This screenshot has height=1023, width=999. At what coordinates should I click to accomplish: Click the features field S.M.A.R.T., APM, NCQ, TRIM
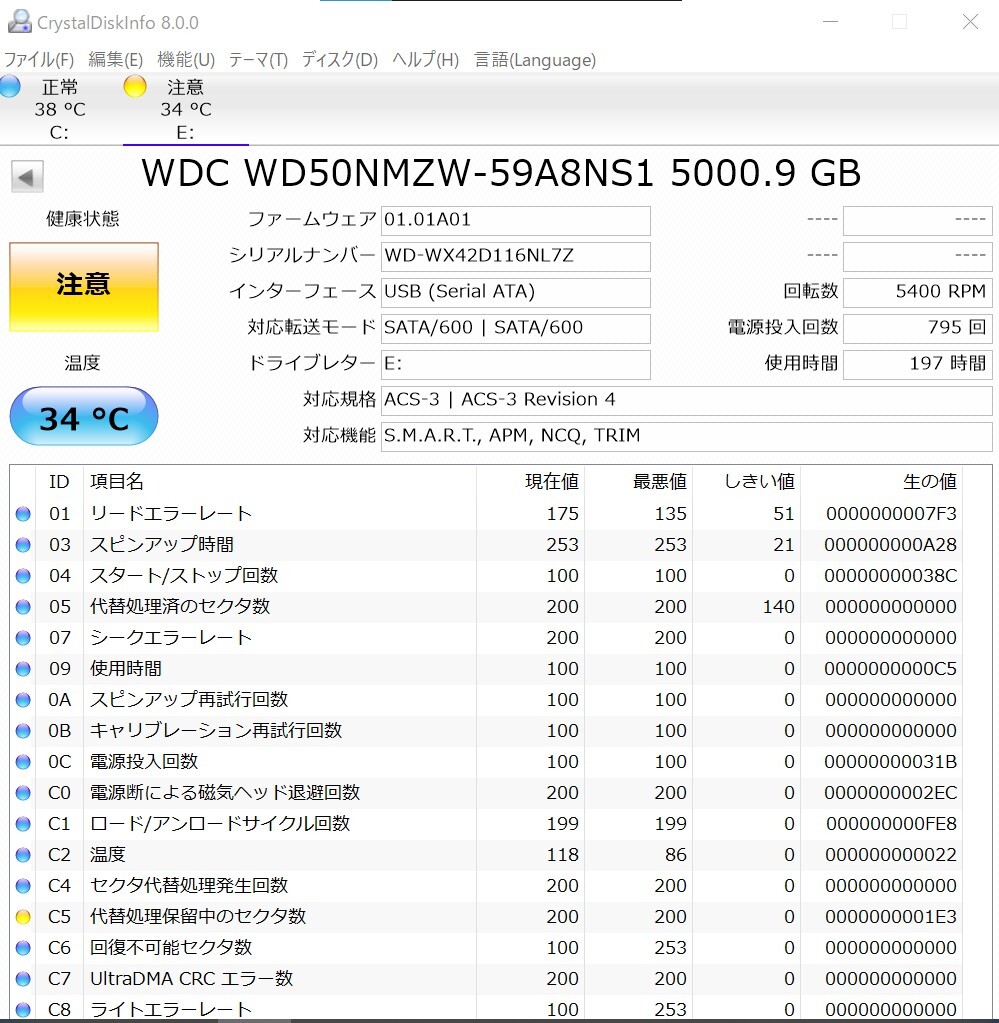point(686,436)
